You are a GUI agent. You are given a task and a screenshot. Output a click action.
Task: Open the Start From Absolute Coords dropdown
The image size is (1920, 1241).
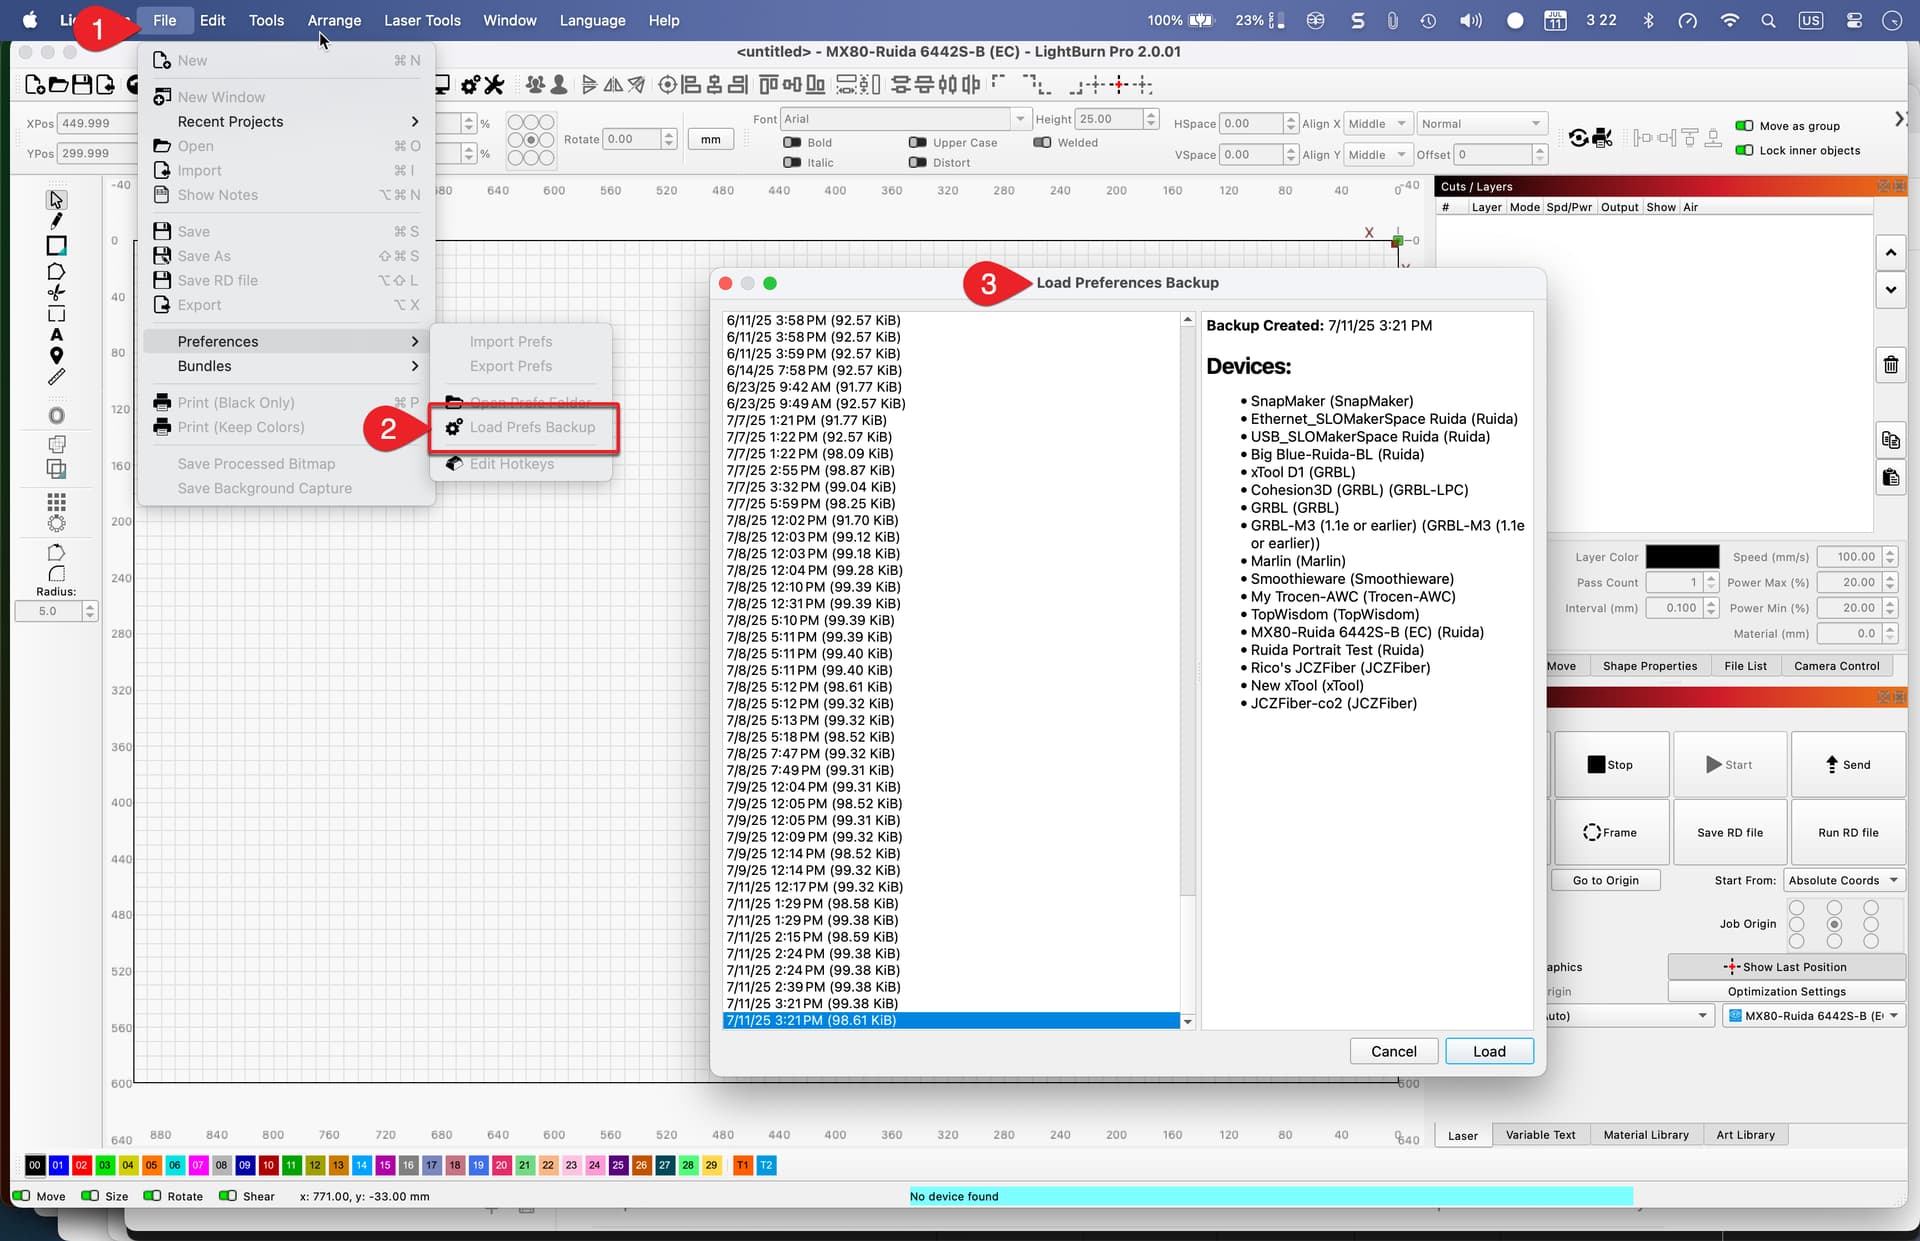(x=1844, y=880)
